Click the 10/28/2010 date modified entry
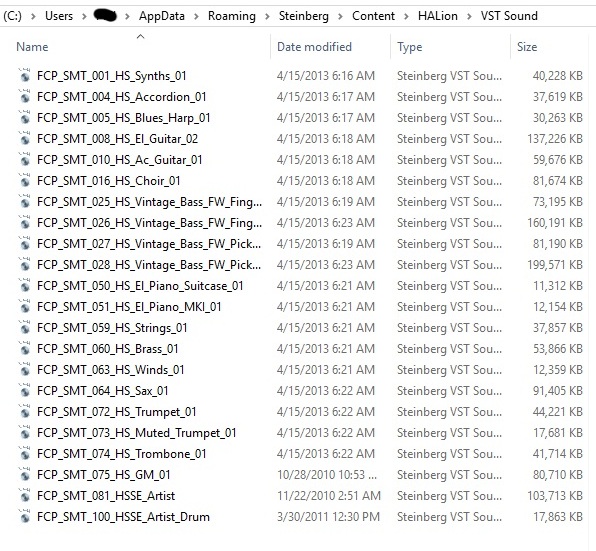Screen dimensions: 596x551 pyautogui.click(x=327, y=475)
